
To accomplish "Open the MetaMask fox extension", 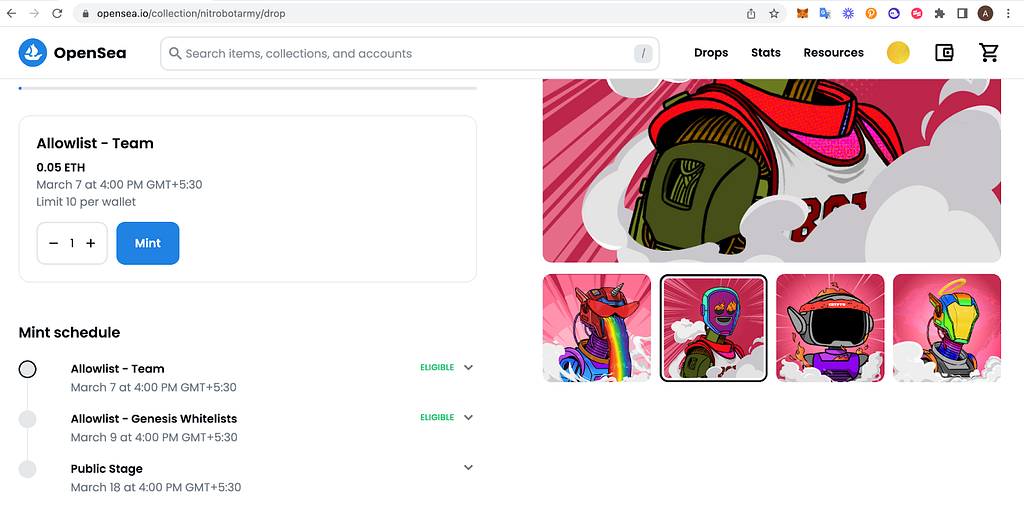I will [x=803, y=13].
